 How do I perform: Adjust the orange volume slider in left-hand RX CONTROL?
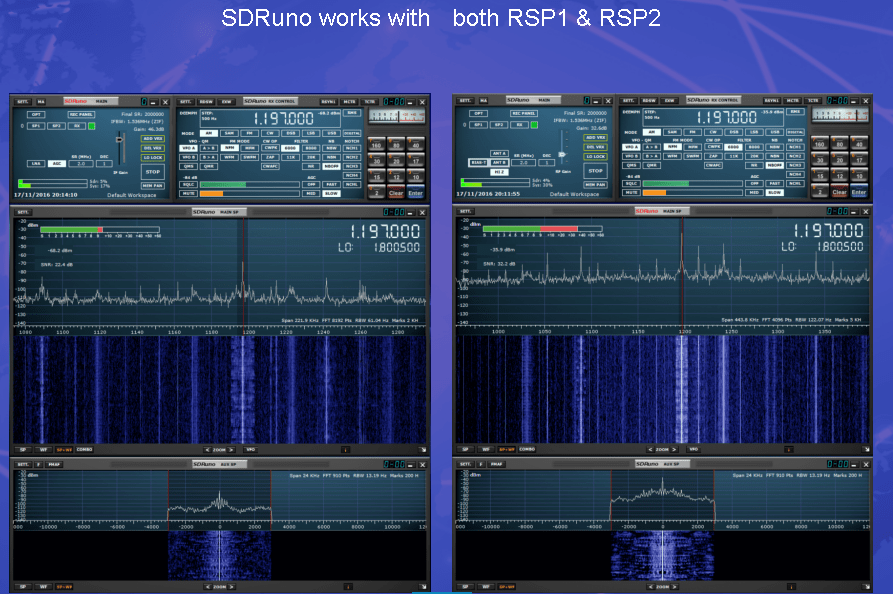click(x=250, y=194)
